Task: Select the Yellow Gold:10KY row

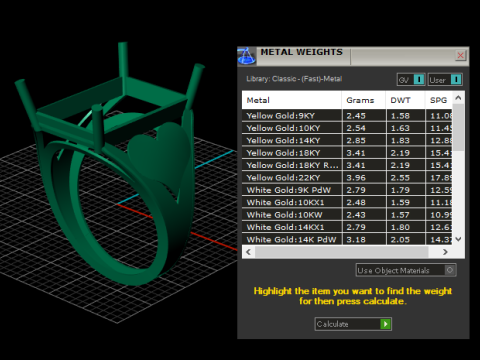Action: coord(347,128)
